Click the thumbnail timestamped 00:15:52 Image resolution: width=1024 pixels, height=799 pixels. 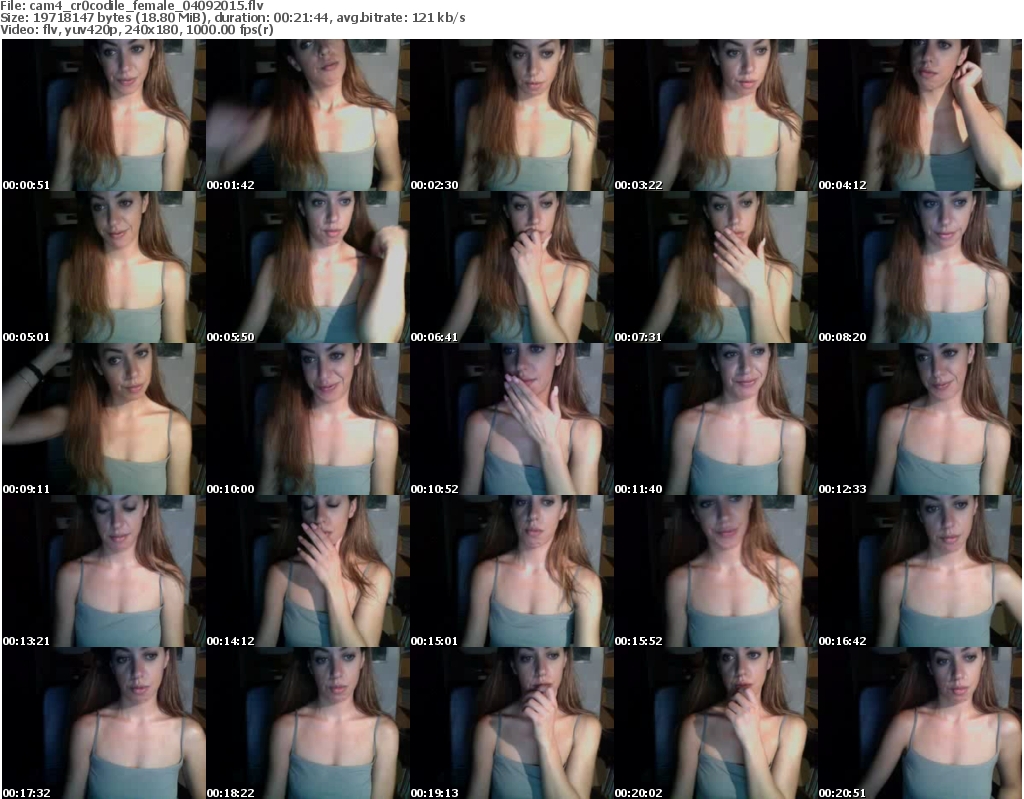point(716,571)
